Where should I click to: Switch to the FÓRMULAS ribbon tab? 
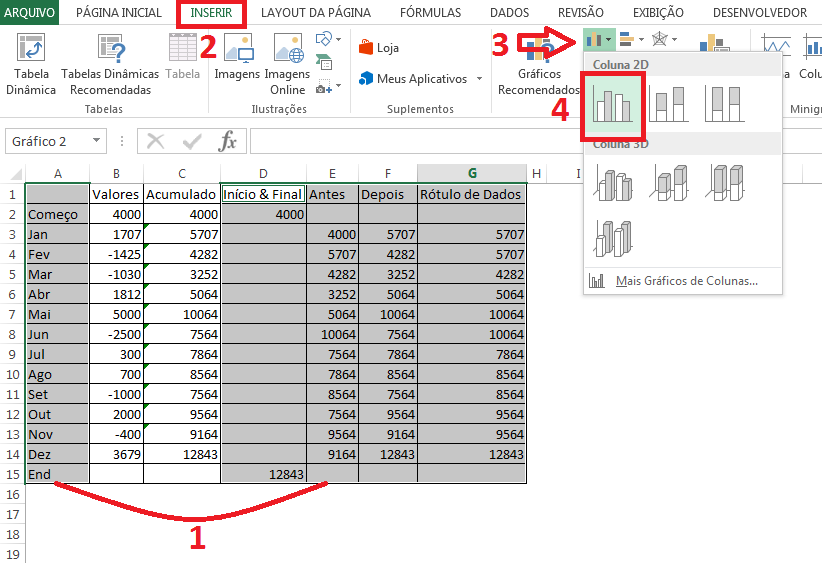[430, 13]
